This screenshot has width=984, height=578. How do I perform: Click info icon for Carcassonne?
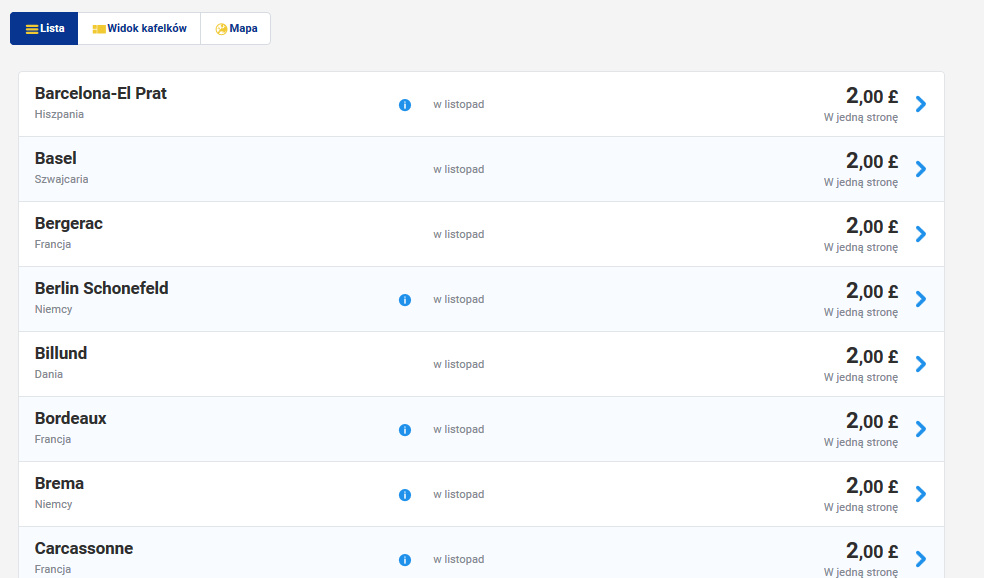(405, 560)
